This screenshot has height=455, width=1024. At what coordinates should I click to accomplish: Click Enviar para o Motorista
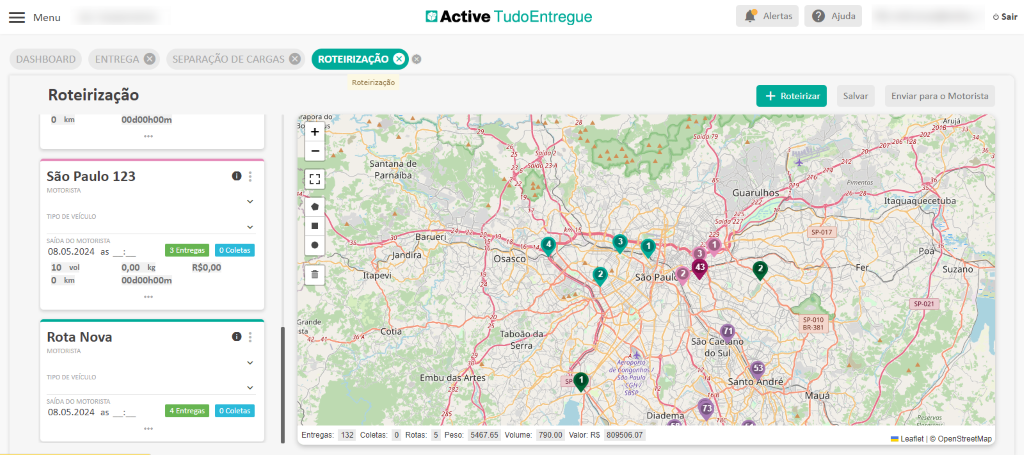(x=940, y=96)
